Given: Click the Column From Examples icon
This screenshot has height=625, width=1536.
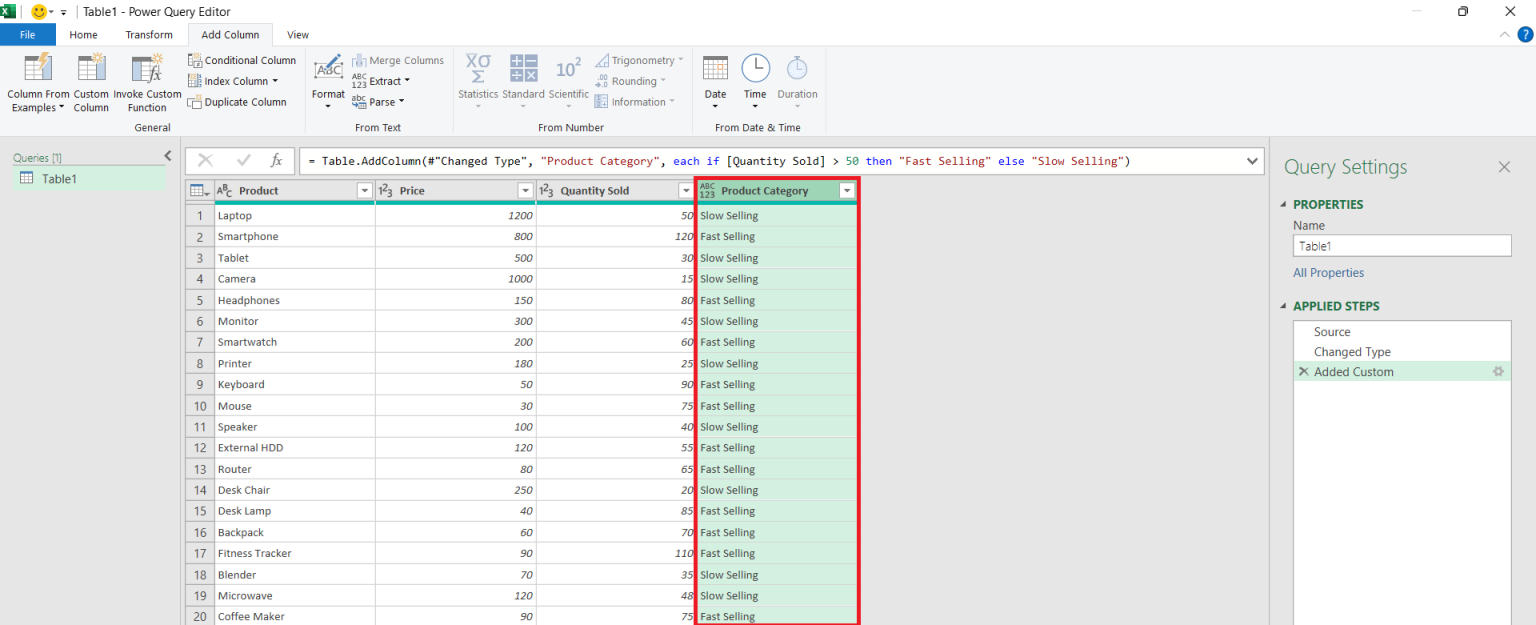Looking at the screenshot, I should click(x=38, y=68).
